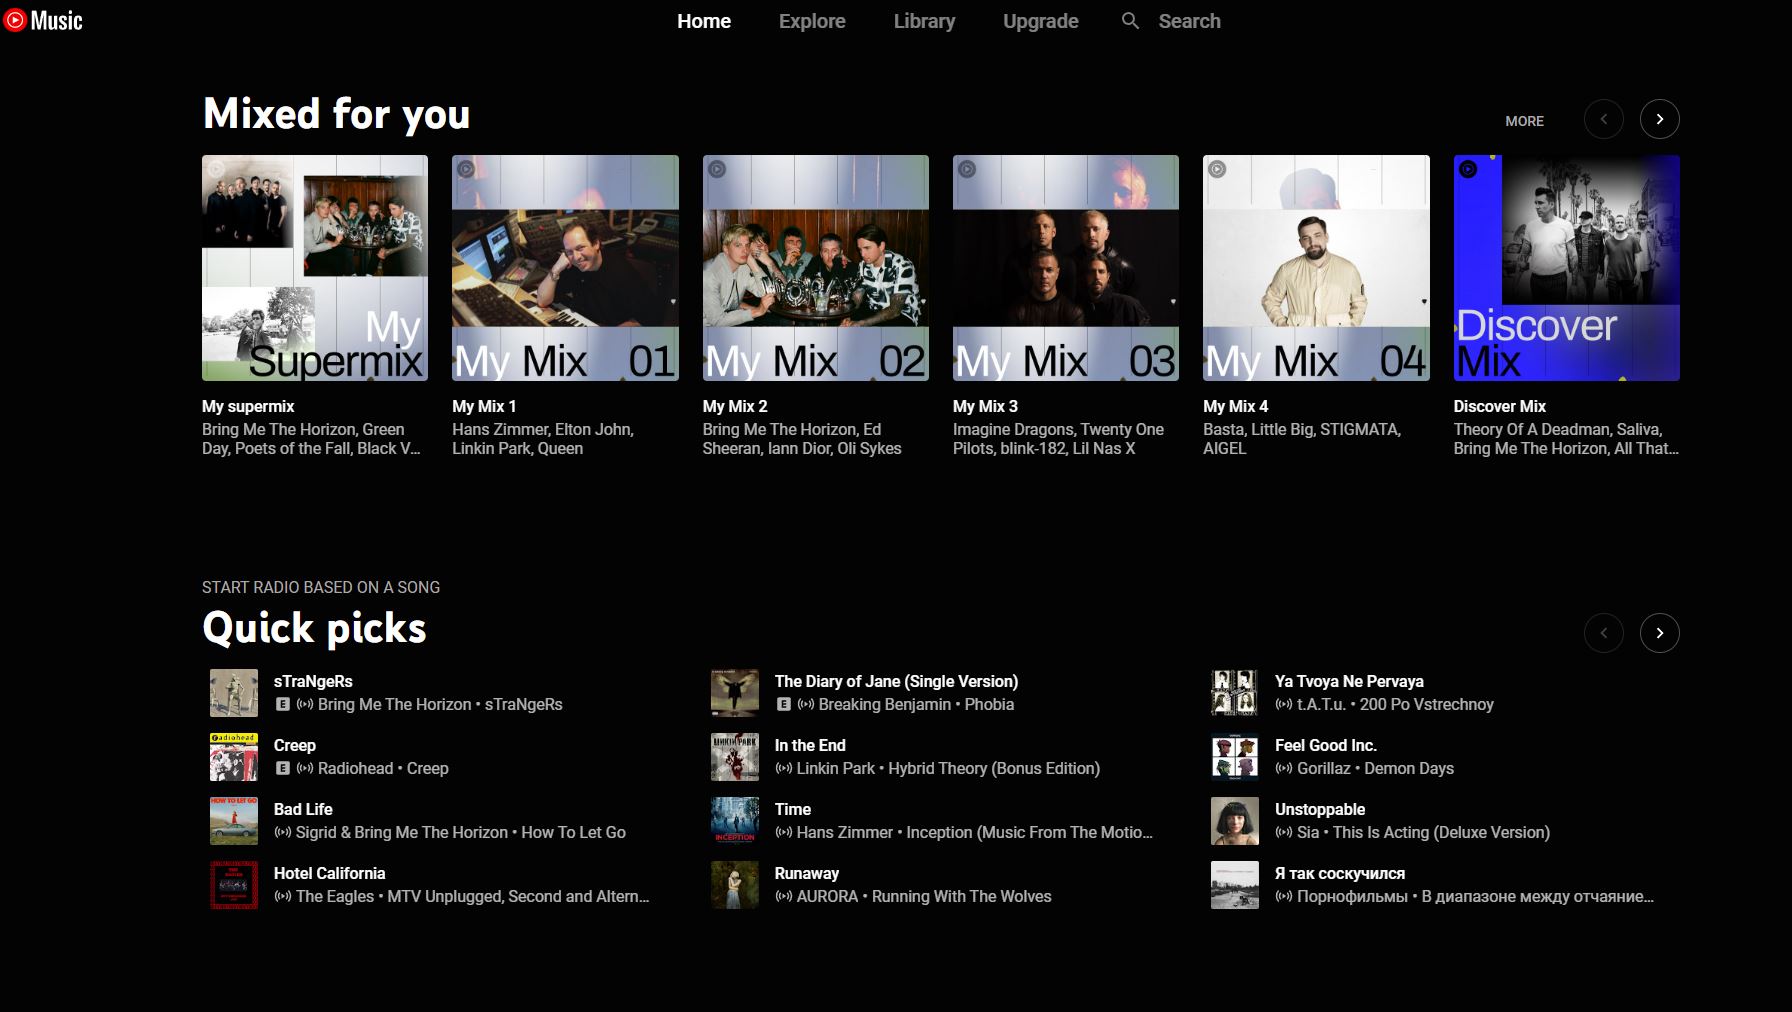The height and width of the screenshot is (1012, 1792).
Task: Open My Mix 04 cover
Action: point(1316,268)
